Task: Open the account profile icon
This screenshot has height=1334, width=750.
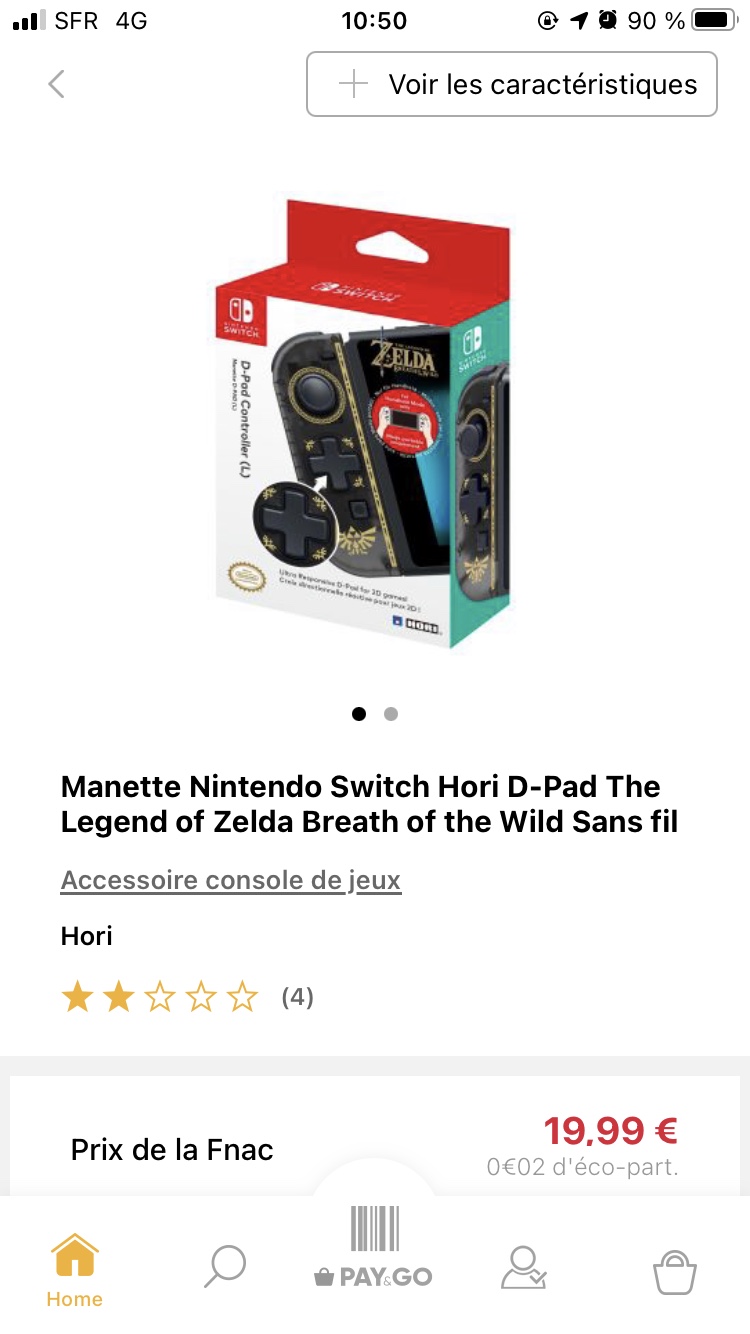Action: coord(523,1267)
